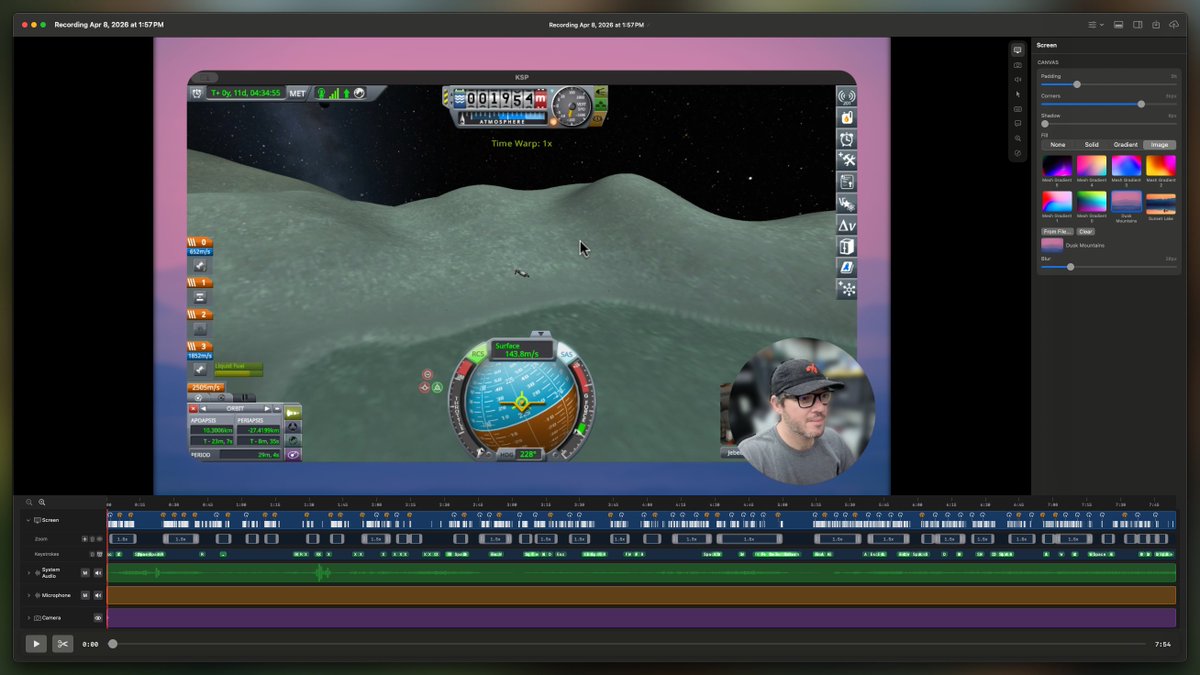Click the share/upload icon in title bar
The height and width of the screenshot is (675, 1200).
point(1156,24)
